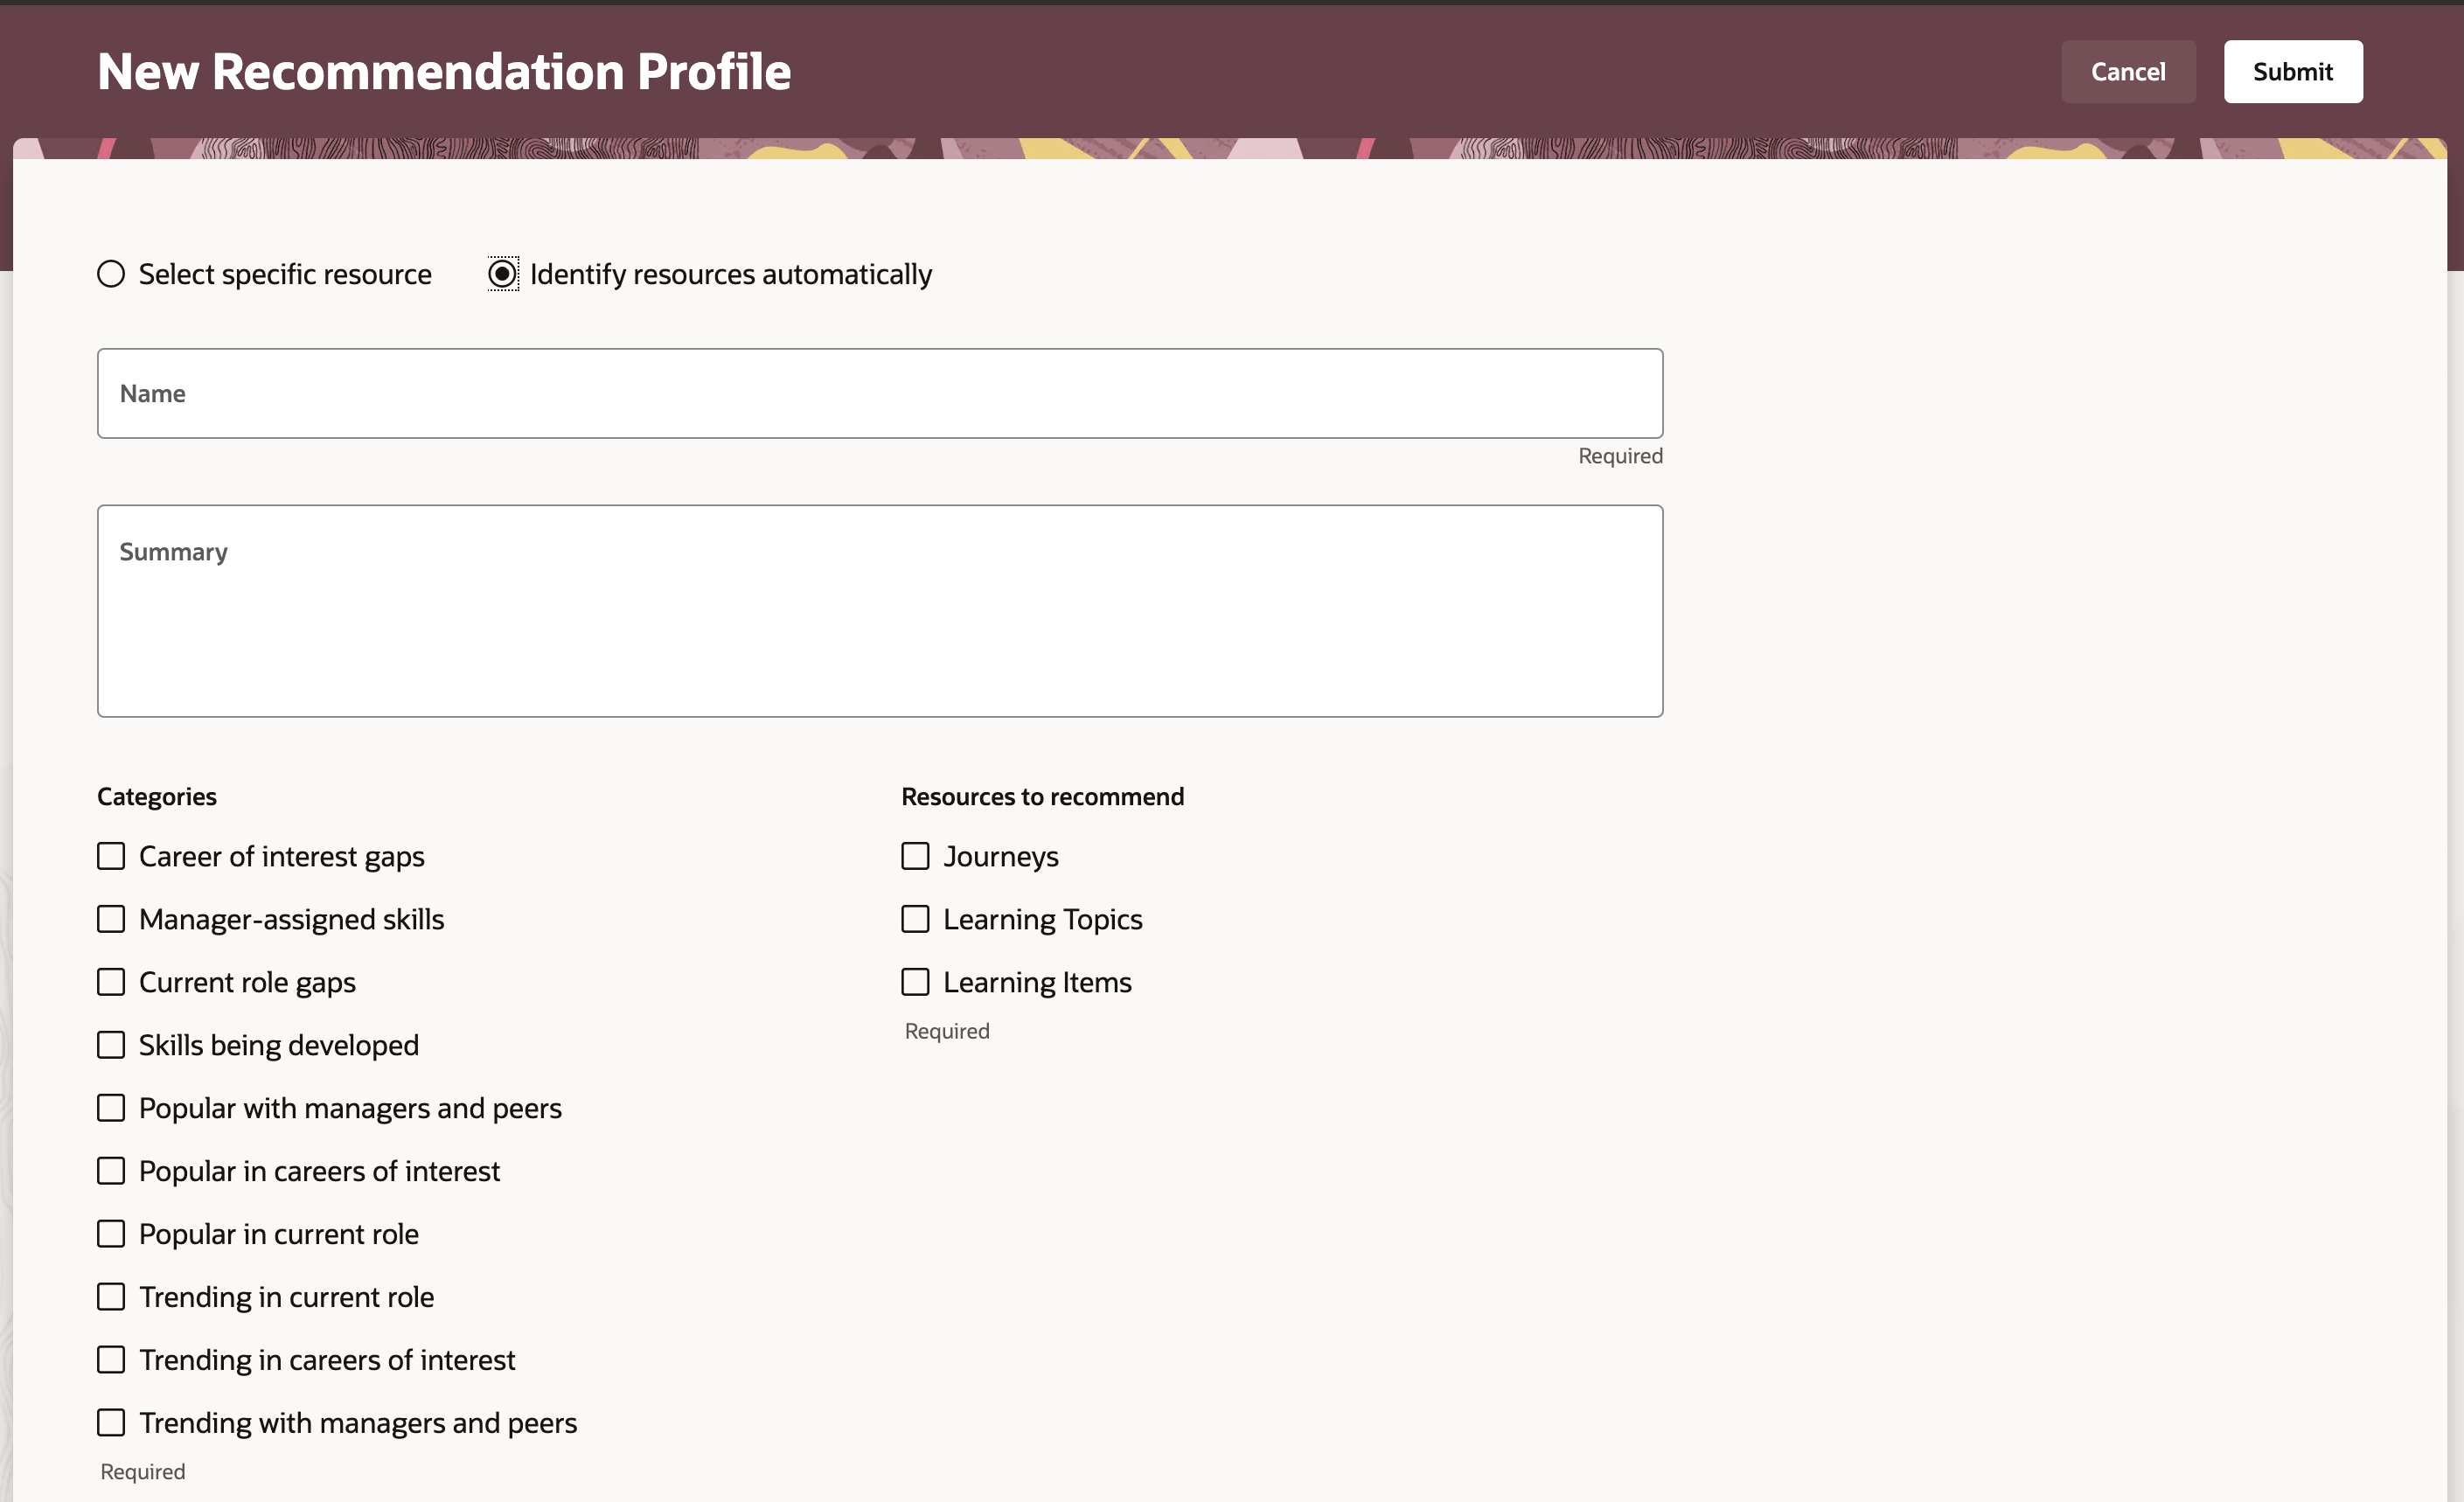Screen dimensions: 2464x1502
Task: Select 'Identify resources automatically' radio button
Action: [502, 273]
